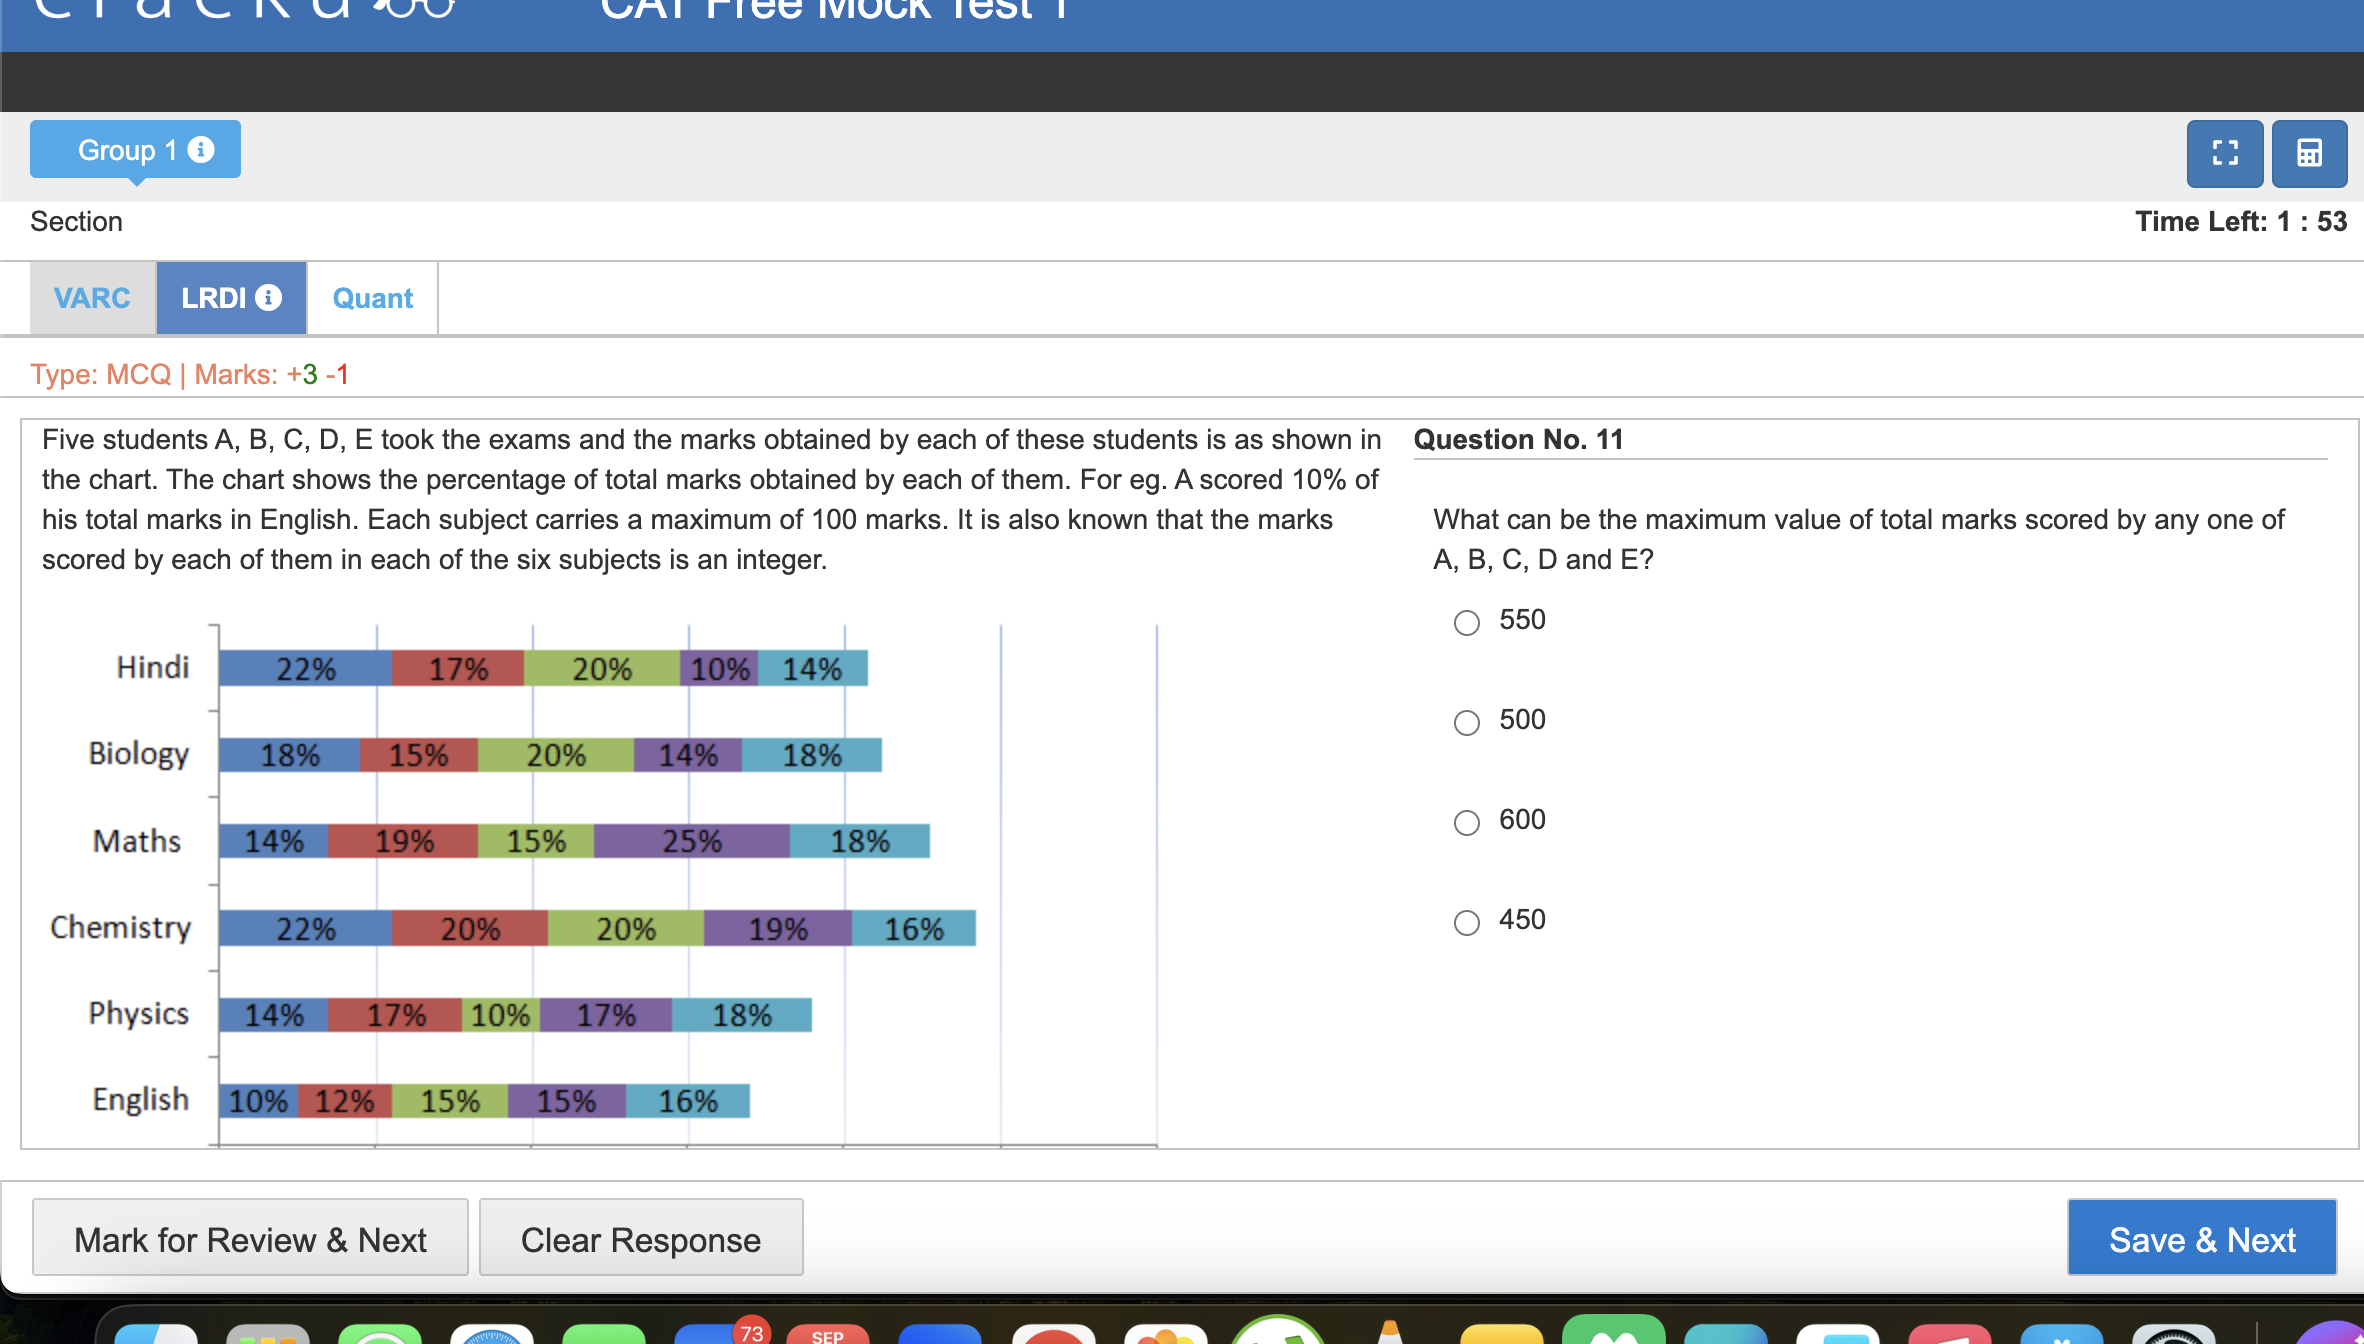Click the Hindi row label in chart
Image resolution: width=2364 pixels, height=1344 pixels.
[x=152, y=667]
